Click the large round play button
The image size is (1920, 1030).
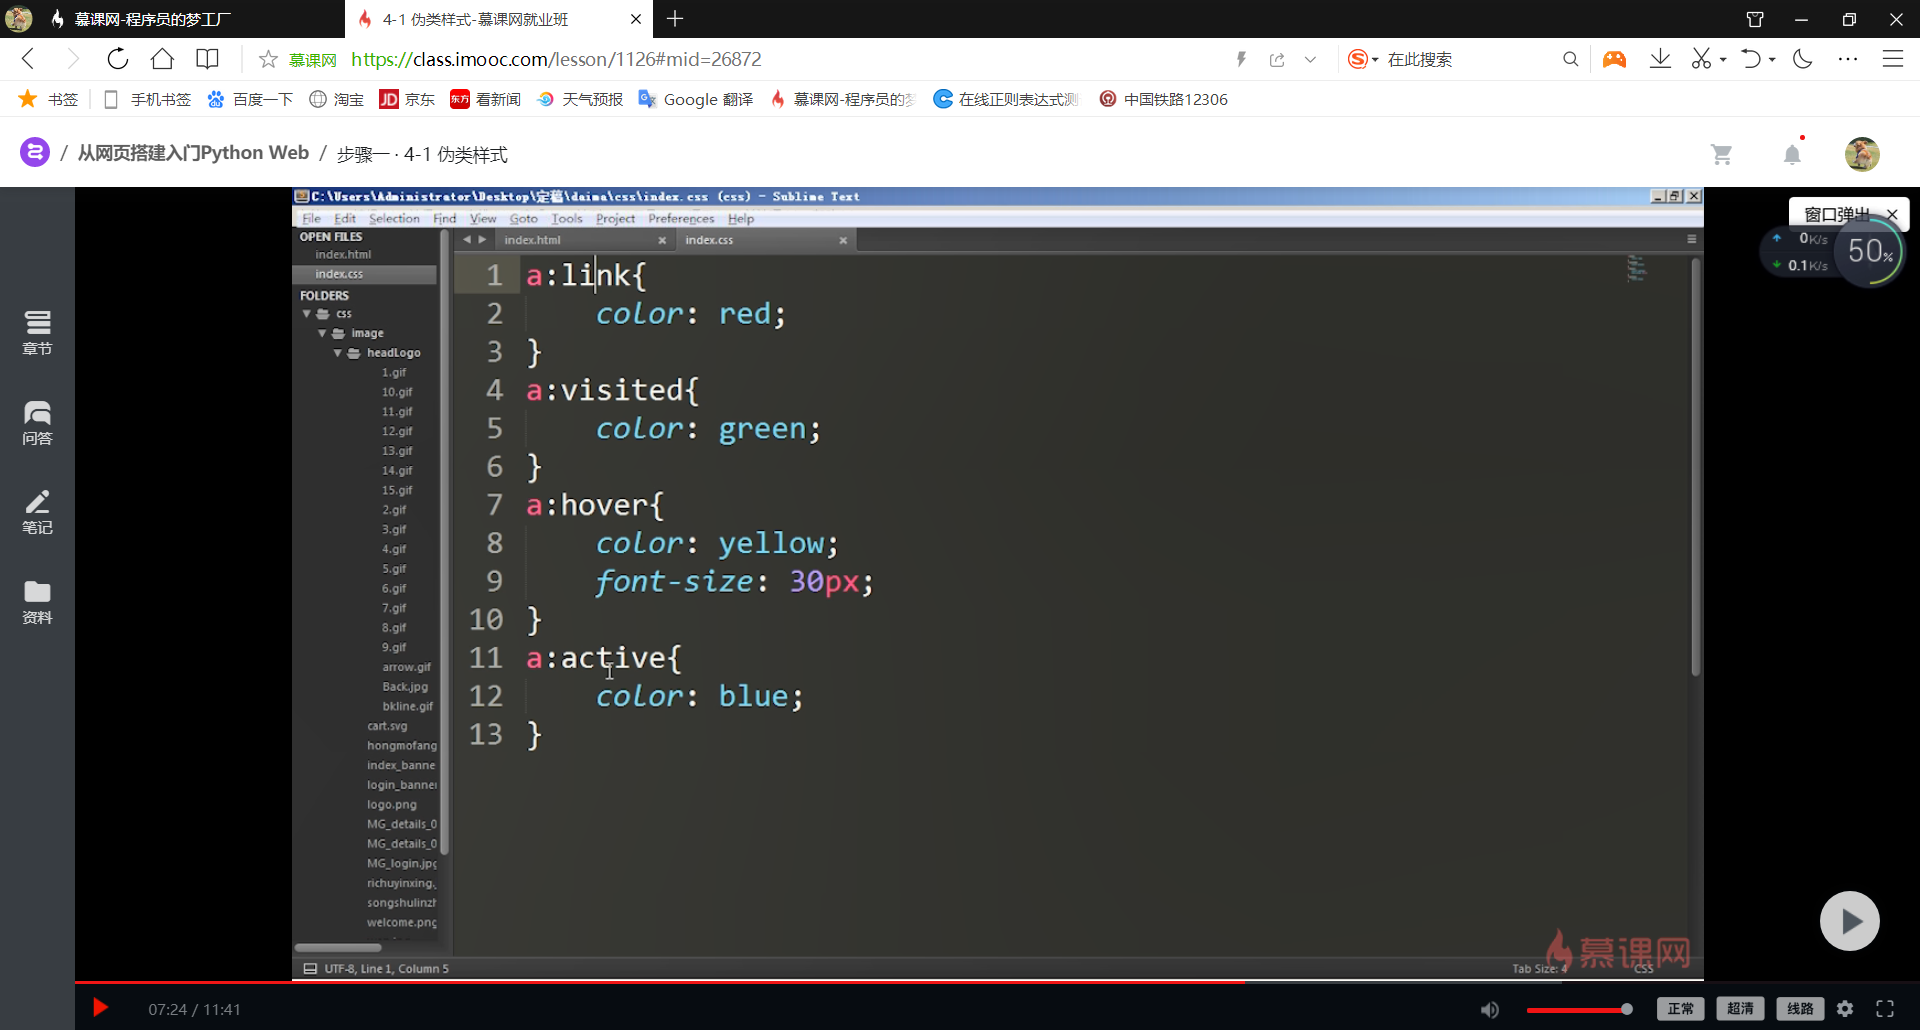[1849, 920]
